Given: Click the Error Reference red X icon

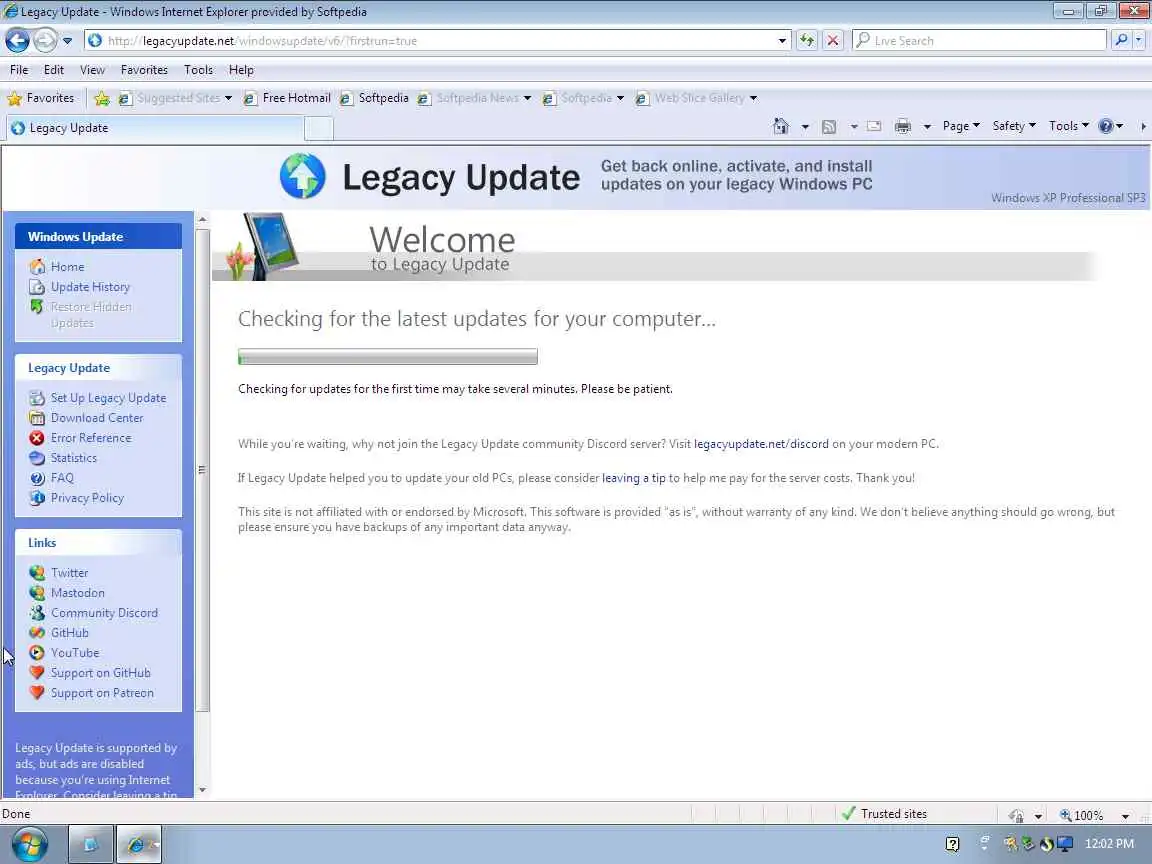Looking at the screenshot, I should 37,438.
